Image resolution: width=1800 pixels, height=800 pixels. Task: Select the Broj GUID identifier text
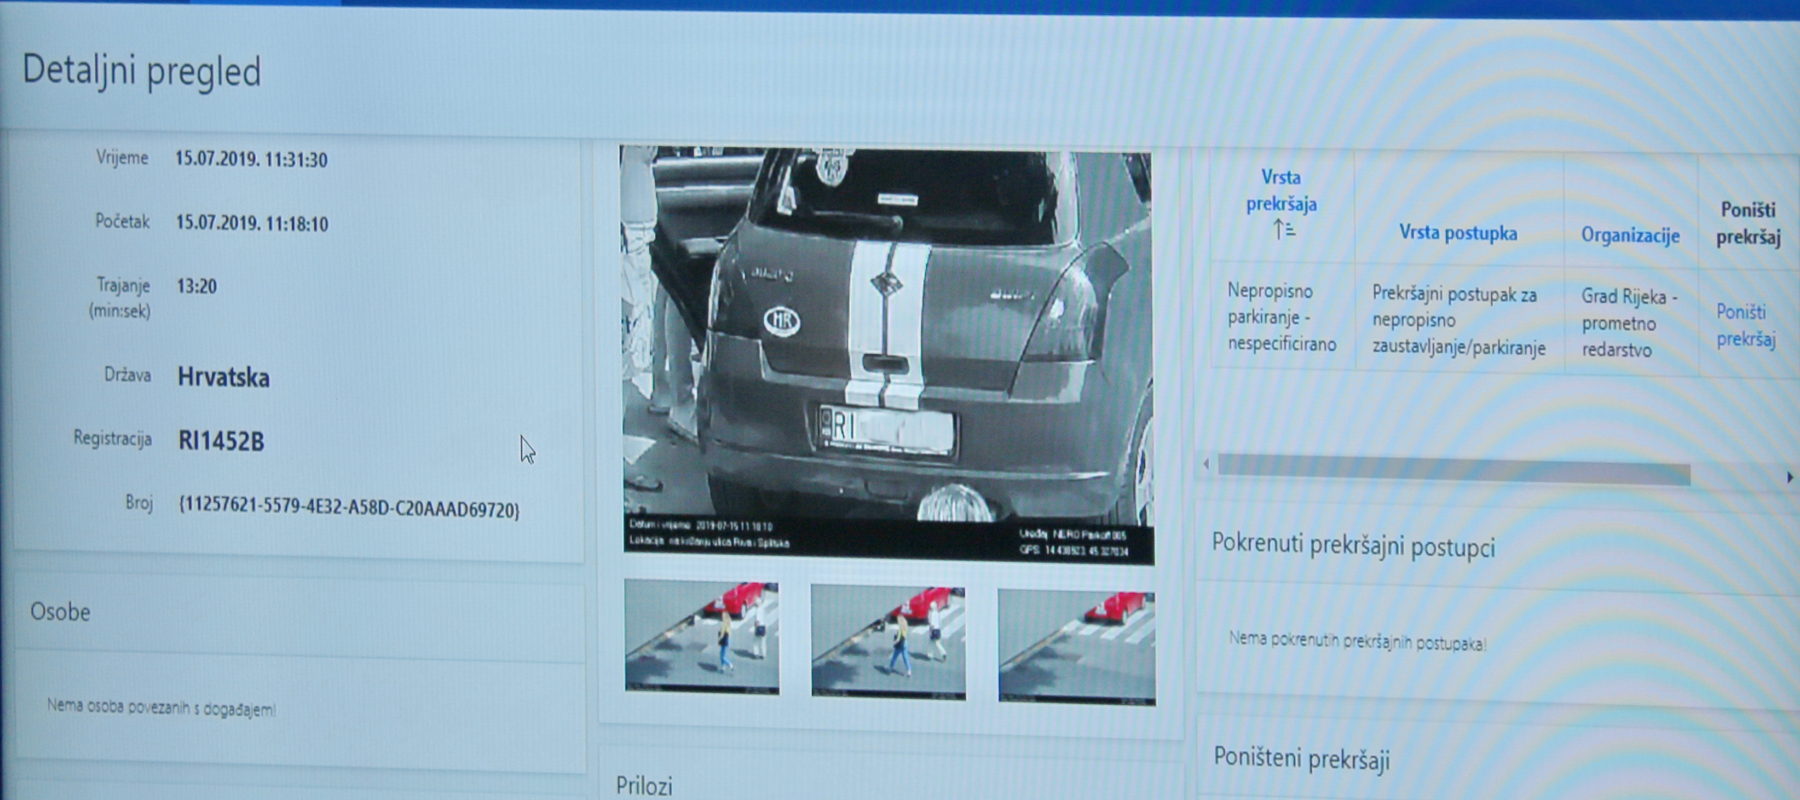[x=349, y=509]
